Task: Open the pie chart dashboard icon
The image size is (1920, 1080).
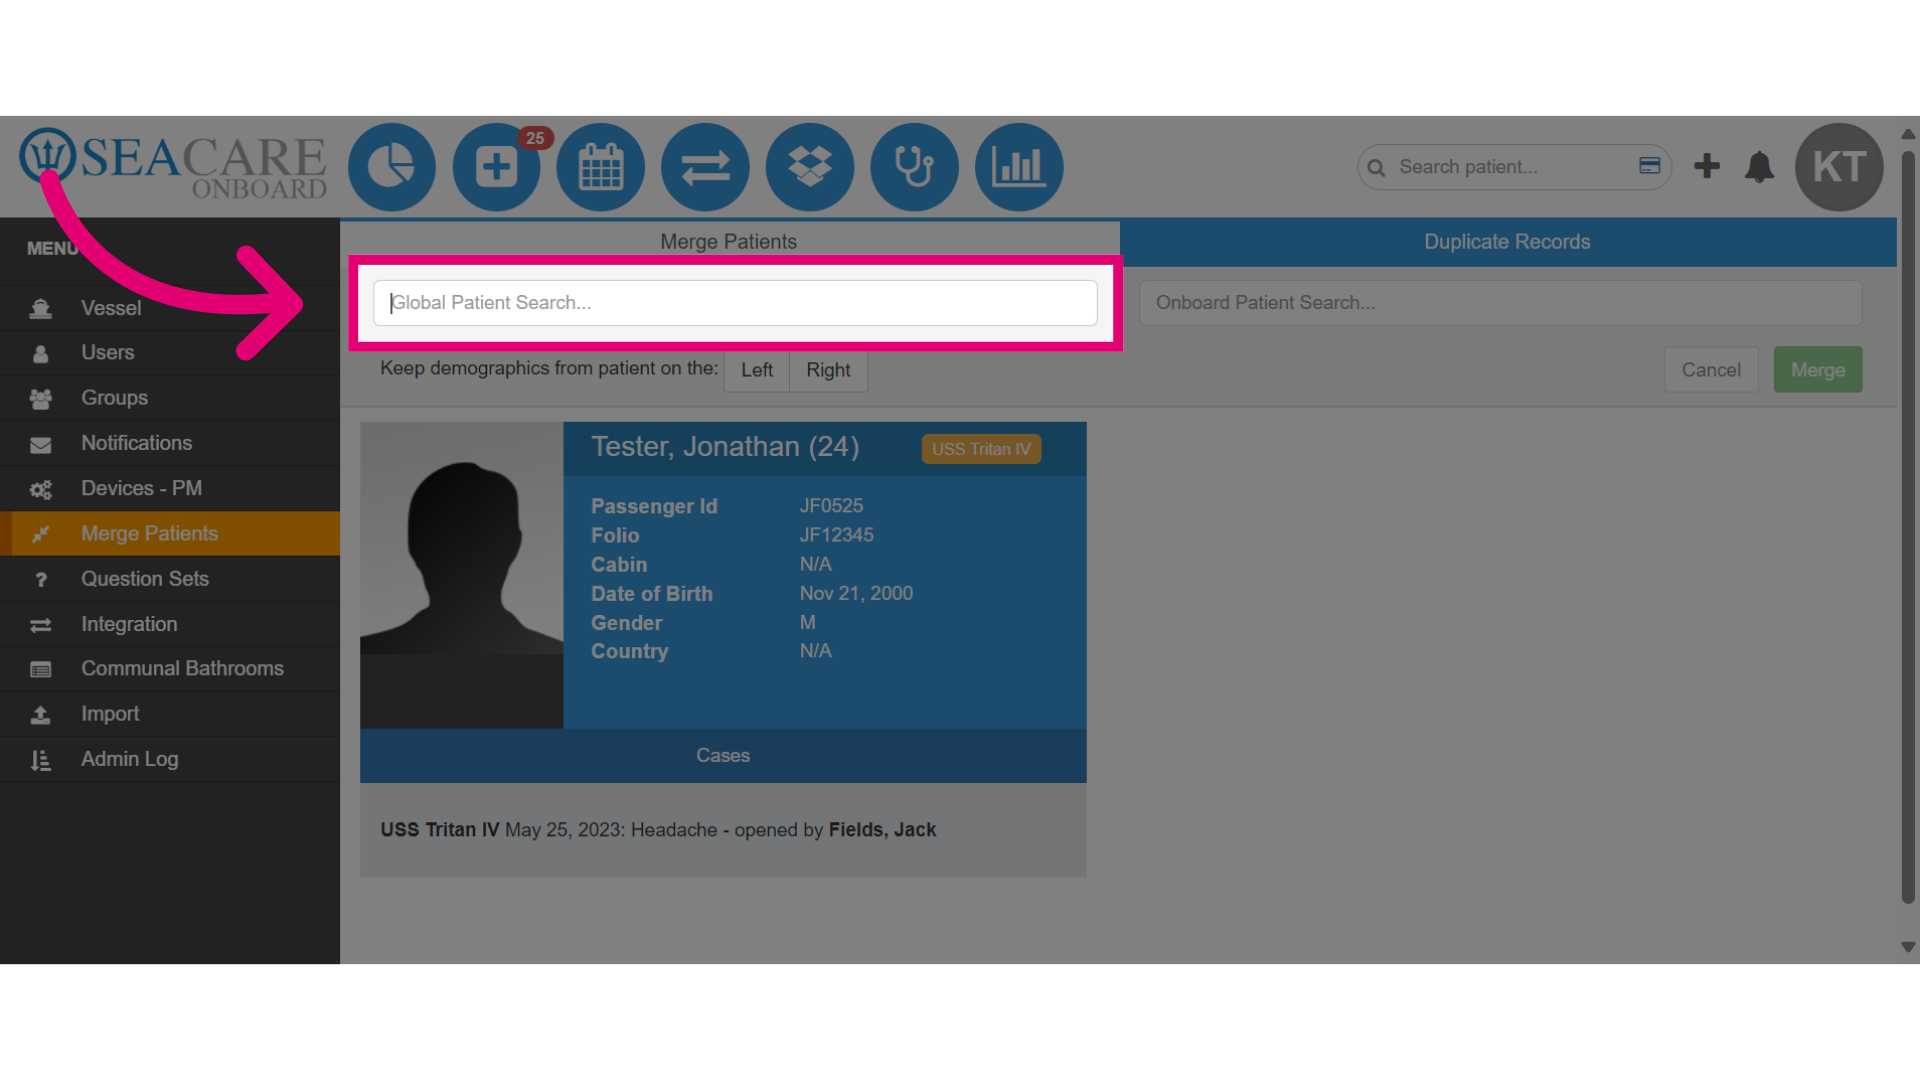Action: tap(392, 167)
